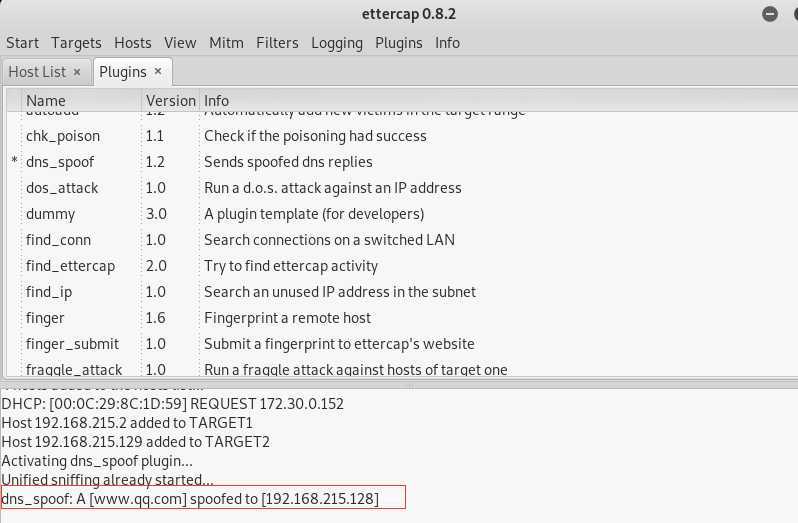Click version 3.0 of dummy plugin

click(x=156, y=214)
